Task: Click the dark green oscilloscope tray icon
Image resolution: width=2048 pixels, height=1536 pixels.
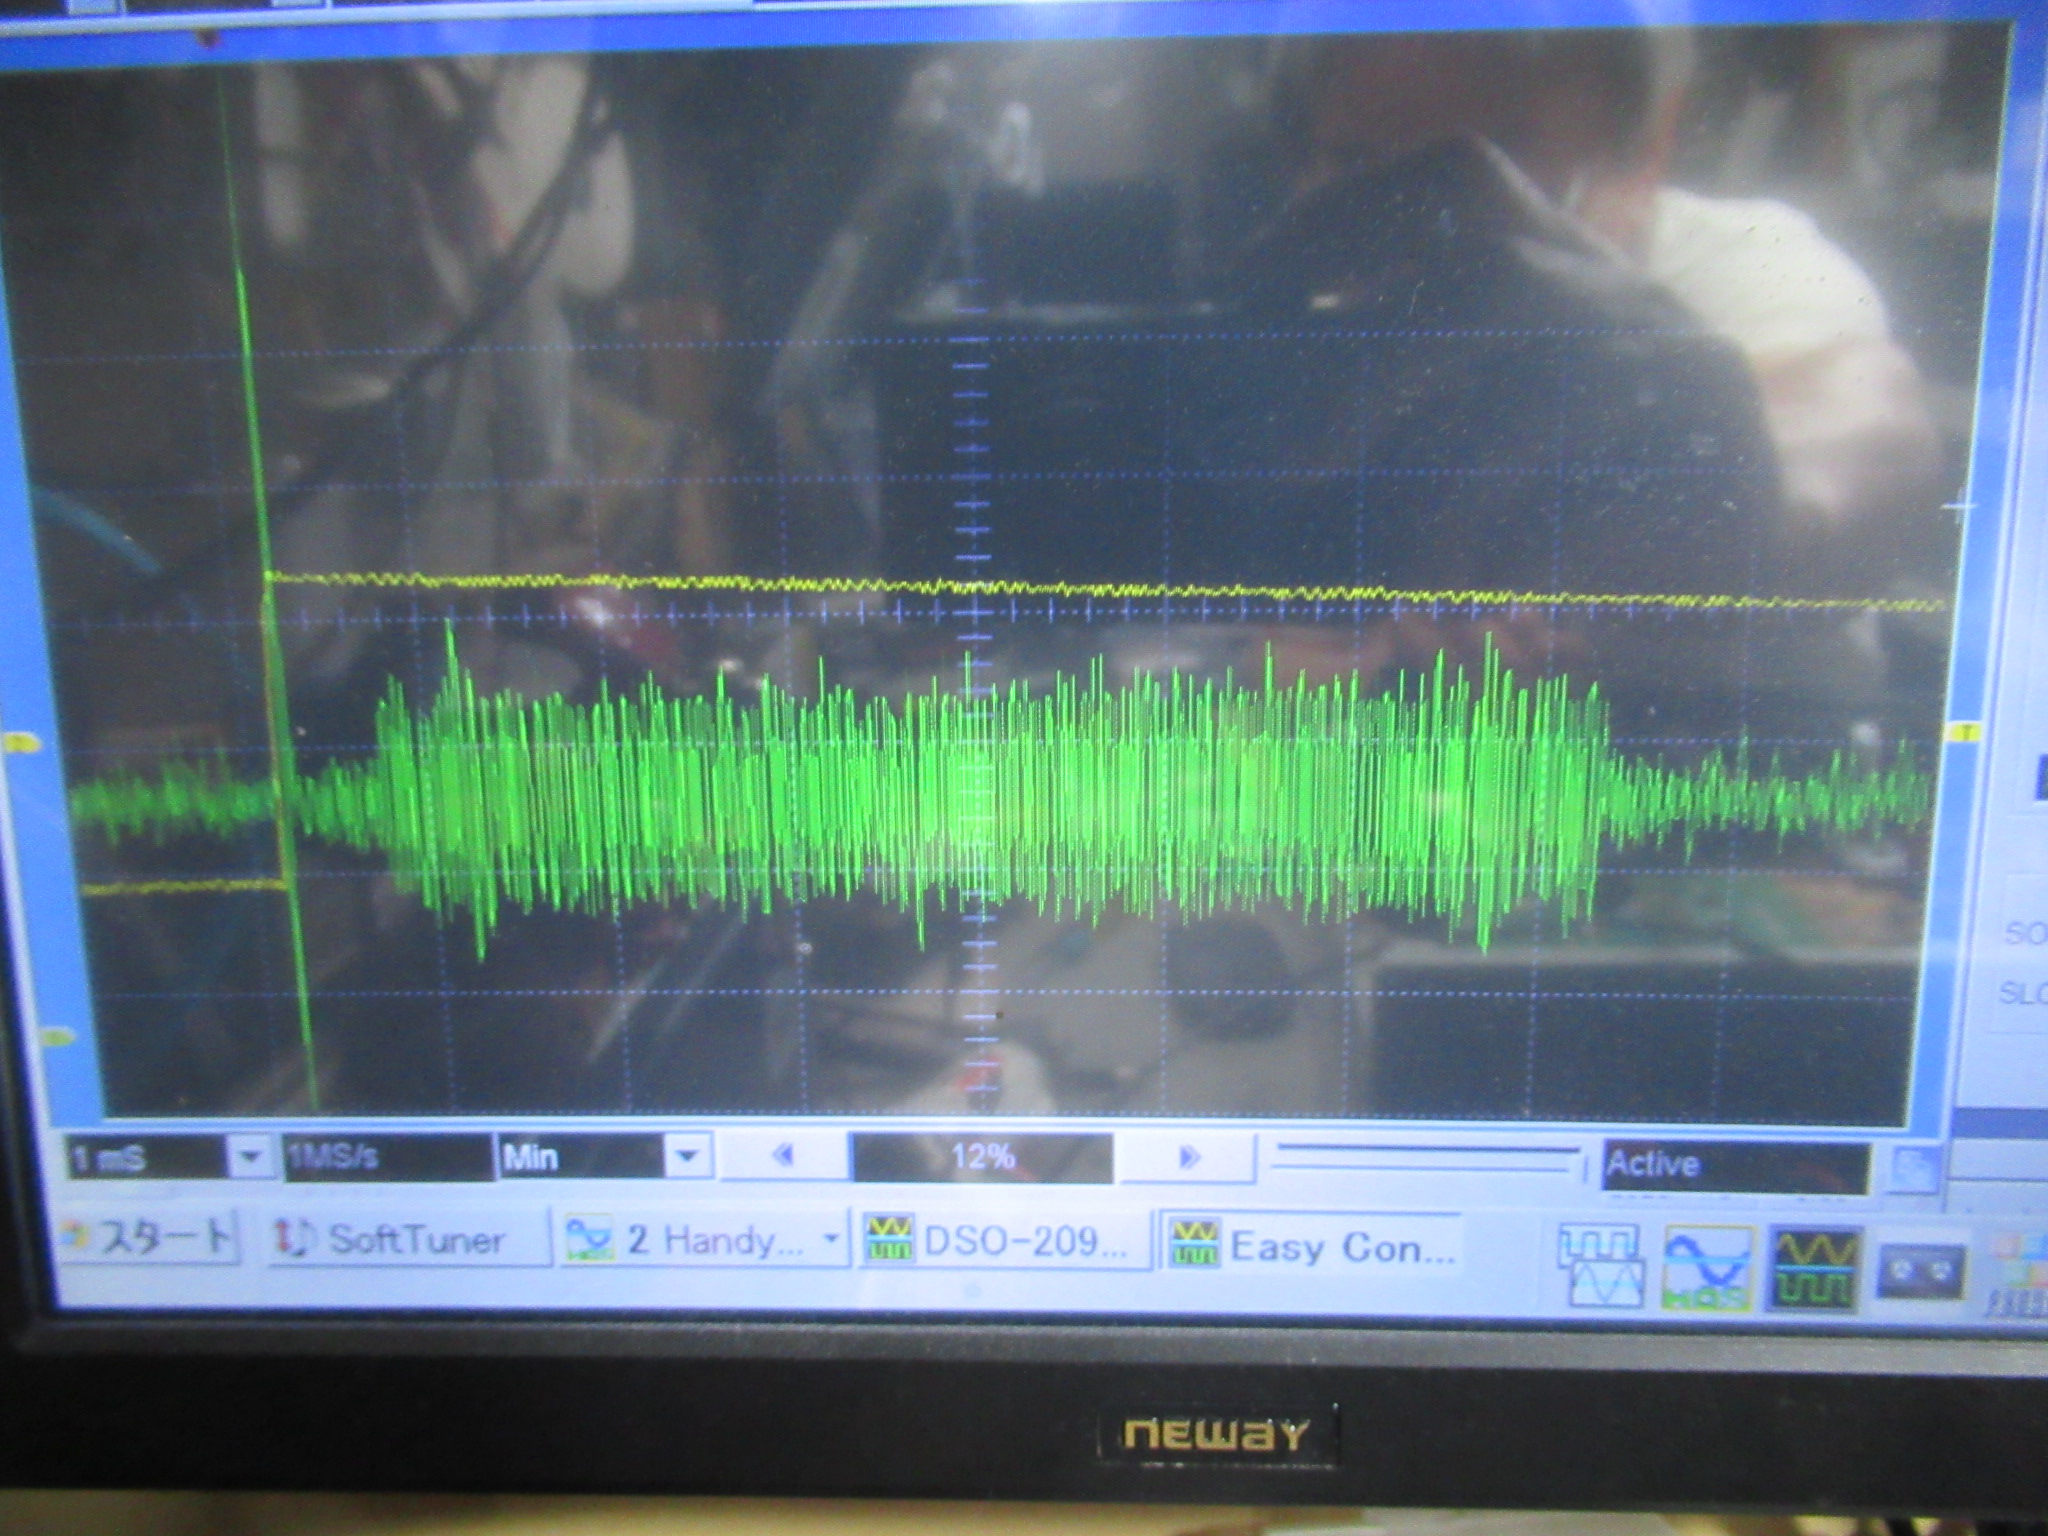Action: [x=1818, y=1268]
